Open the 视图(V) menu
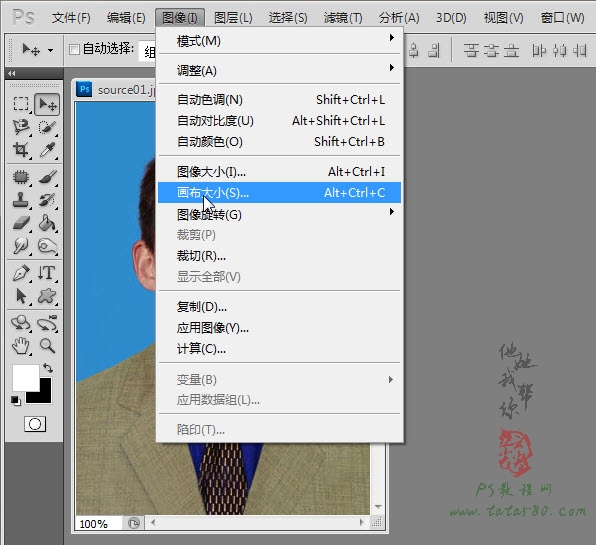The image size is (596, 545). coord(503,17)
